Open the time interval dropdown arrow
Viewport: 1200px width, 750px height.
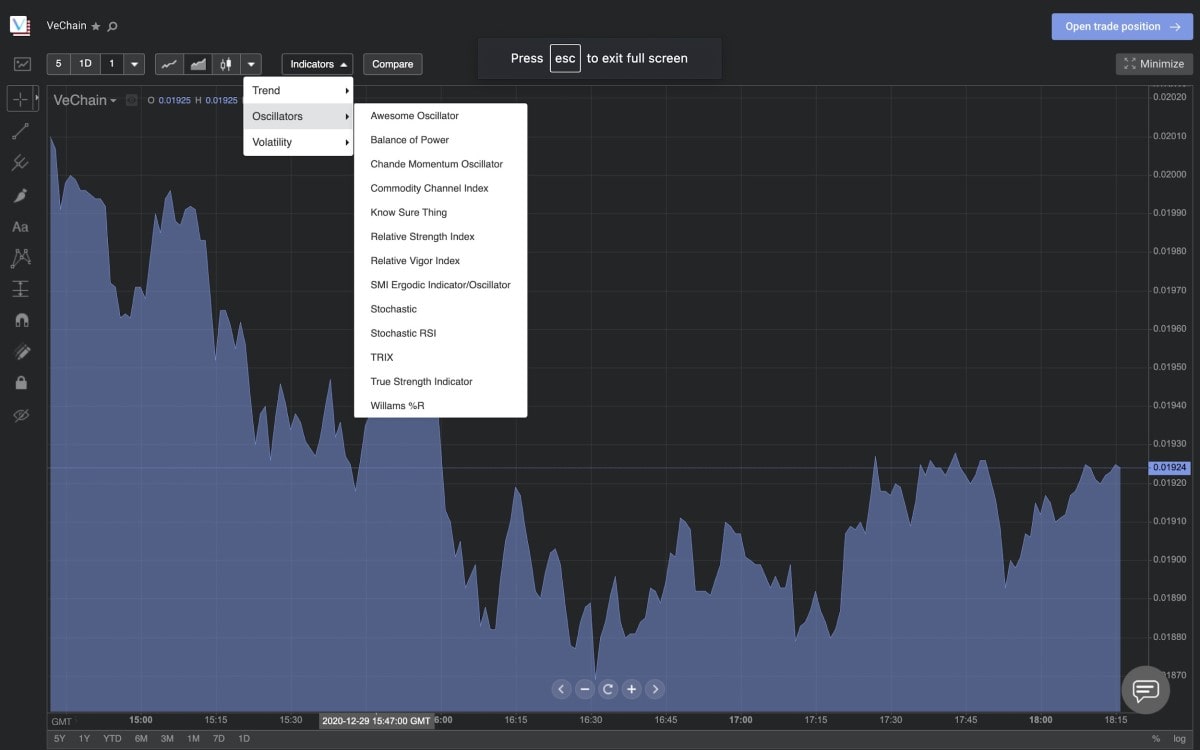point(134,64)
